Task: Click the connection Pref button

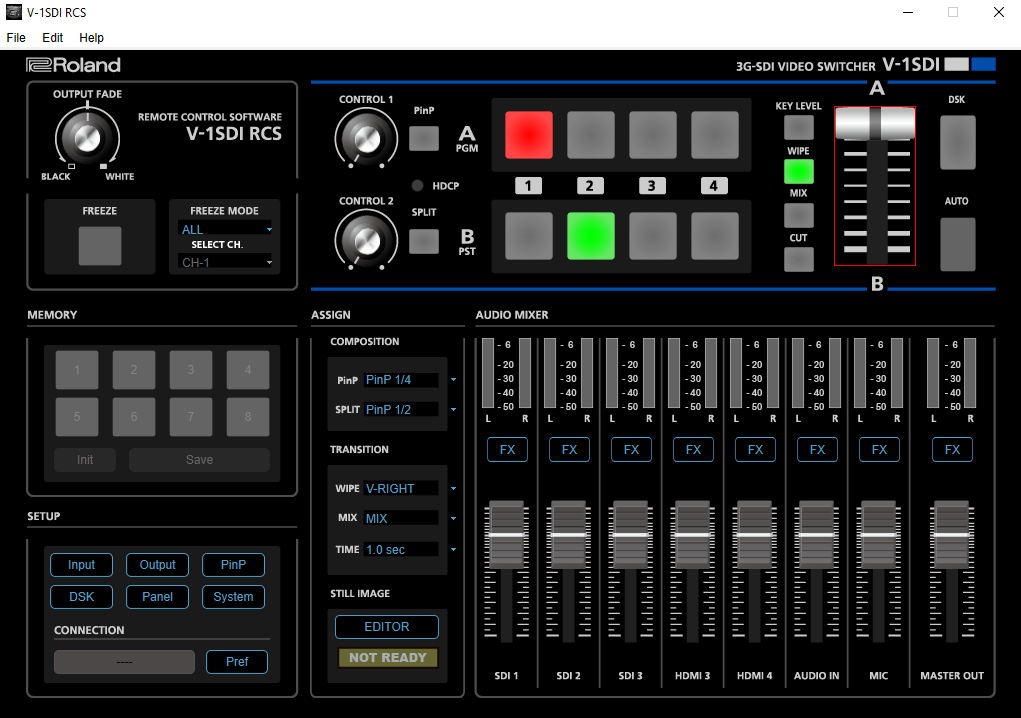Action: coord(237,662)
